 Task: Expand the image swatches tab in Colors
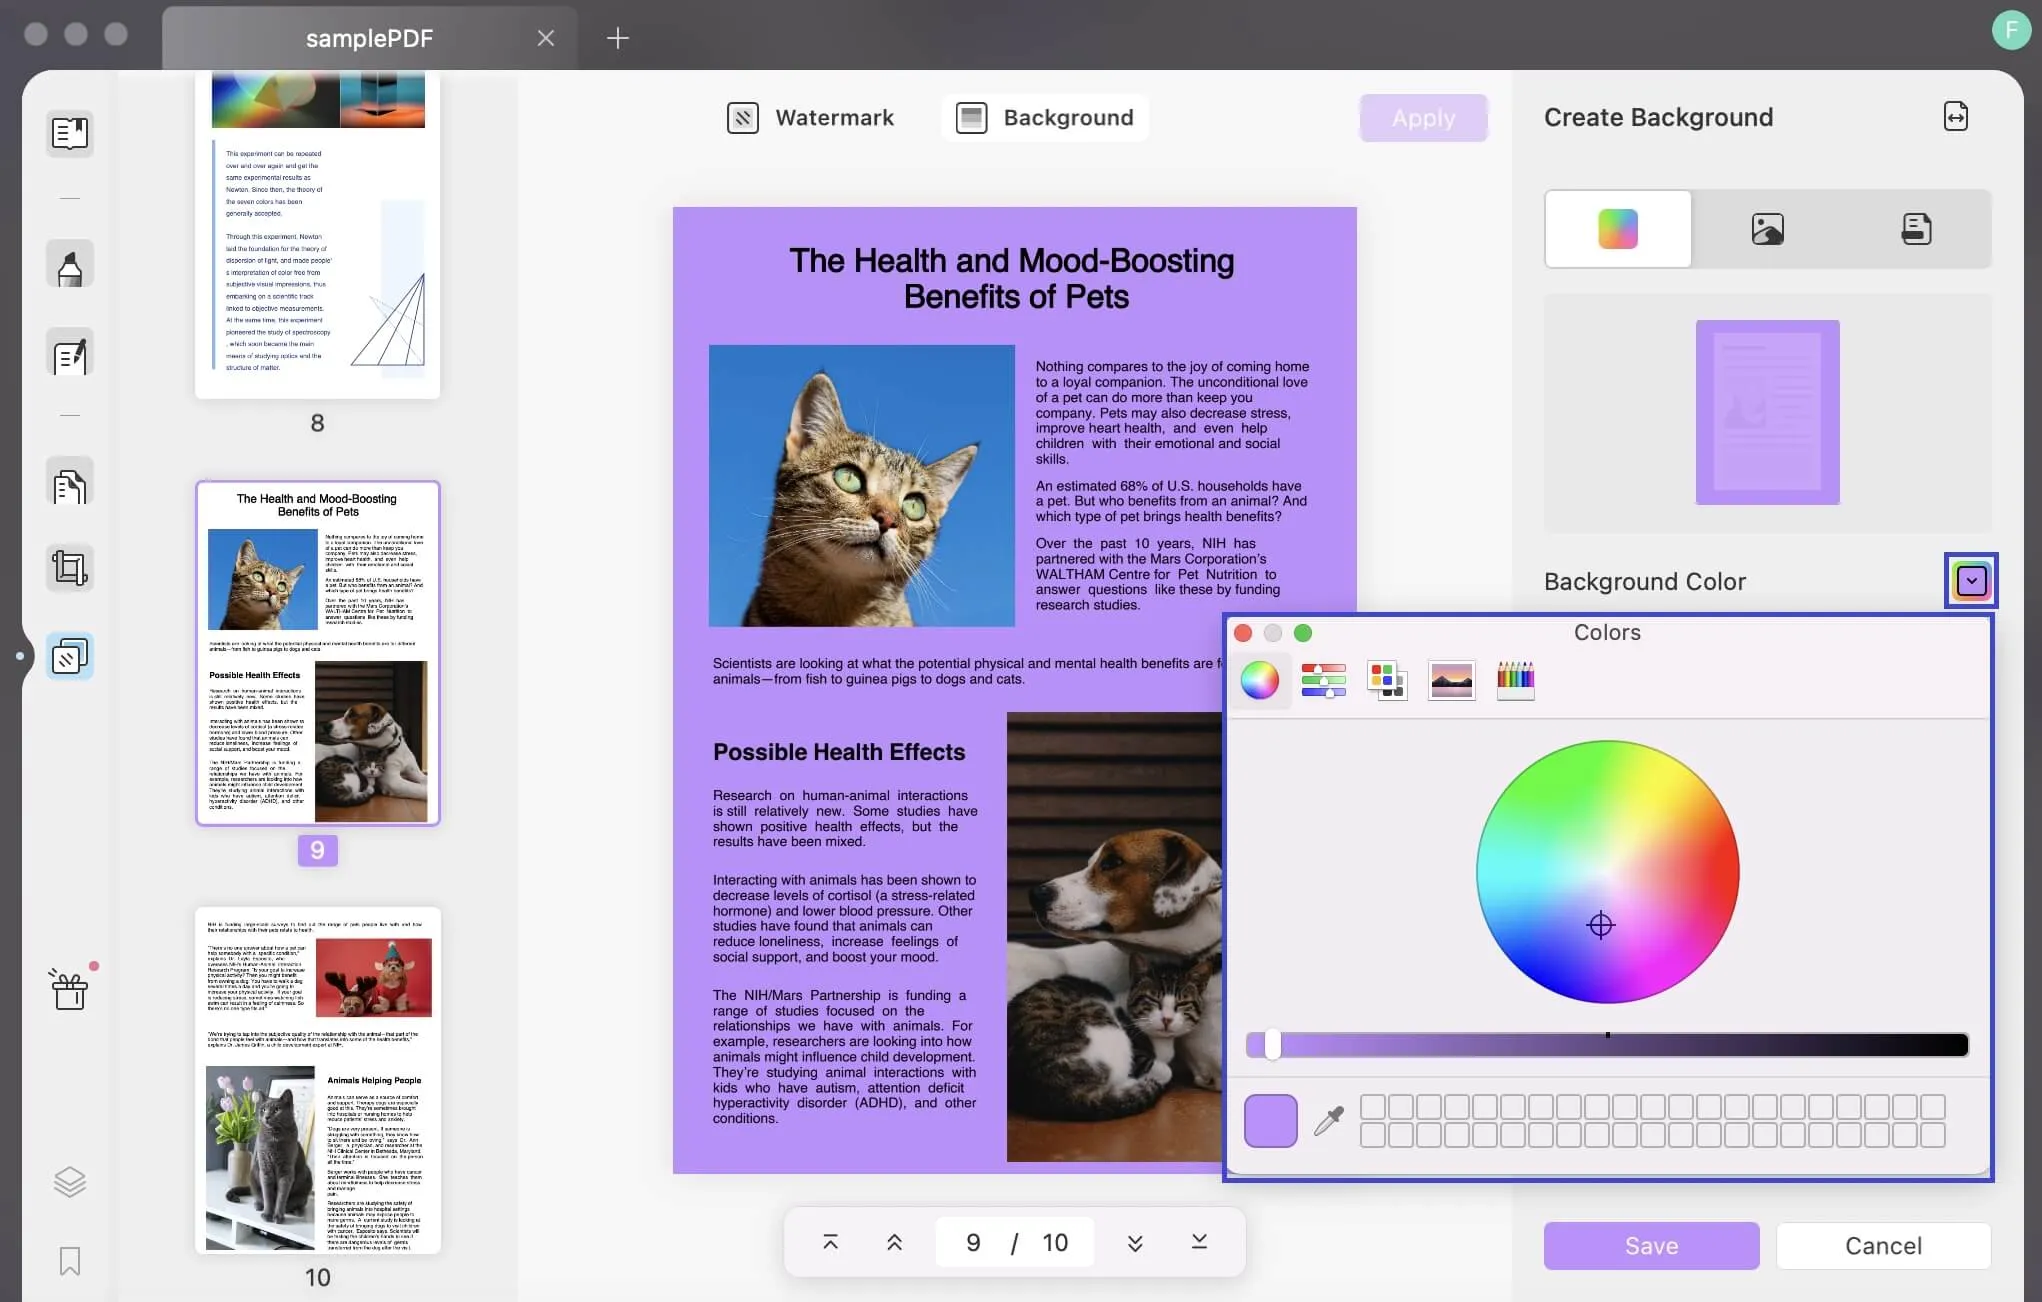[x=1451, y=680]
